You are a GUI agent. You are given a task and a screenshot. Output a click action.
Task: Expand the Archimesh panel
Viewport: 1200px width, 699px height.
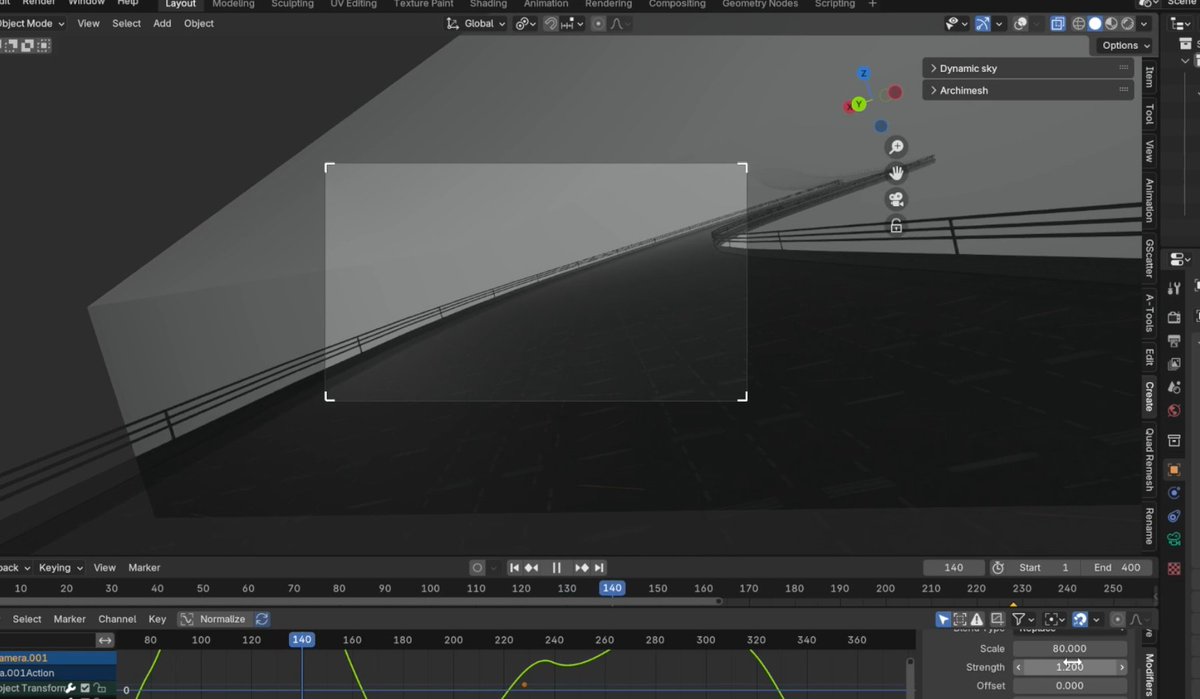[1027, 90]
